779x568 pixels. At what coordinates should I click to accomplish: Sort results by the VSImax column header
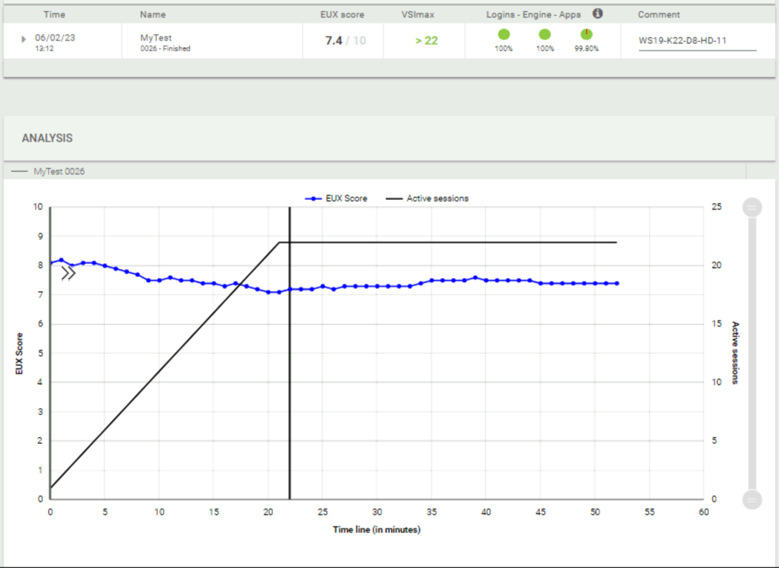pos(417,15)
